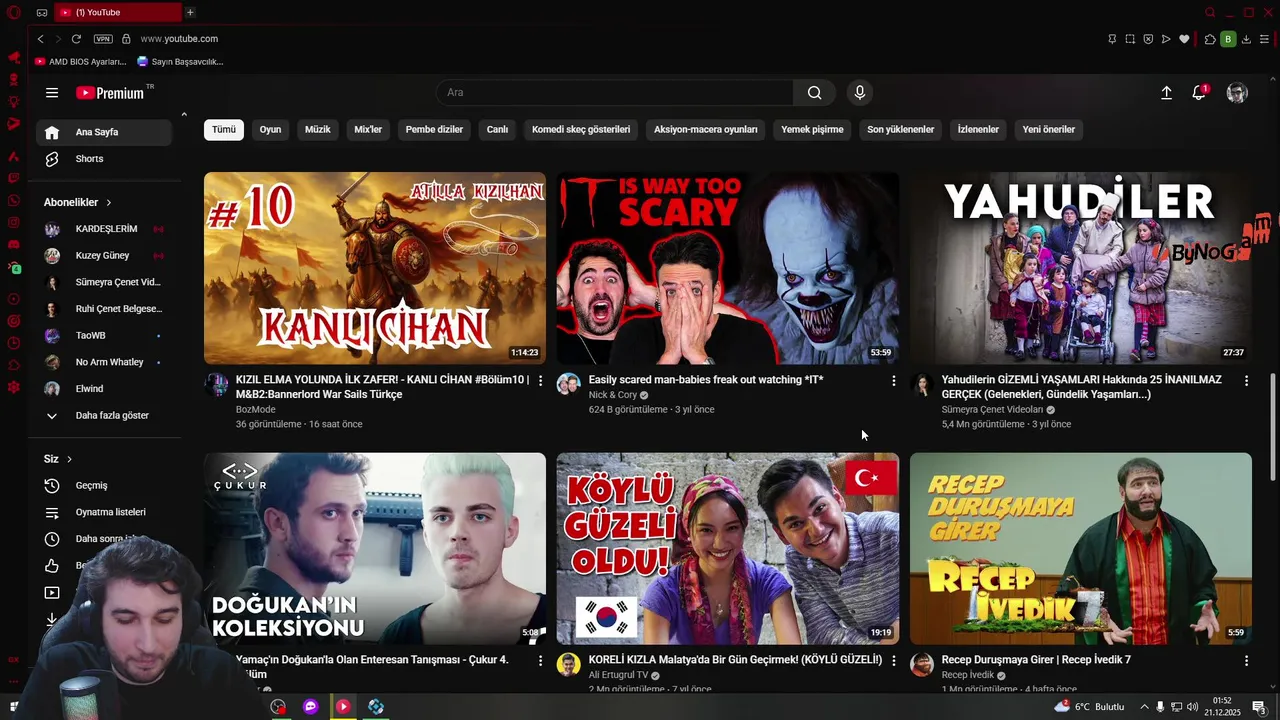Open the TaoWB subscription channel
Screen dimensions: 1280x720
104,336
